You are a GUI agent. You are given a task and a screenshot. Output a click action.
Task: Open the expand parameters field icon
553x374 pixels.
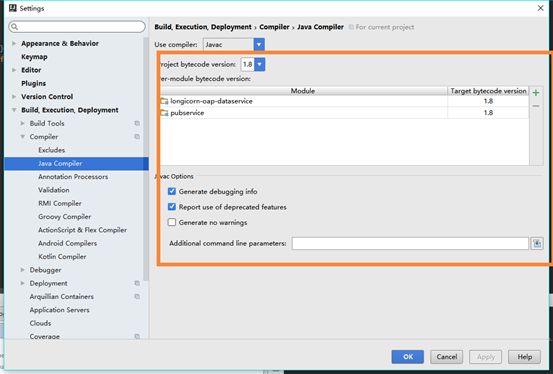click(x=537, y=243)
